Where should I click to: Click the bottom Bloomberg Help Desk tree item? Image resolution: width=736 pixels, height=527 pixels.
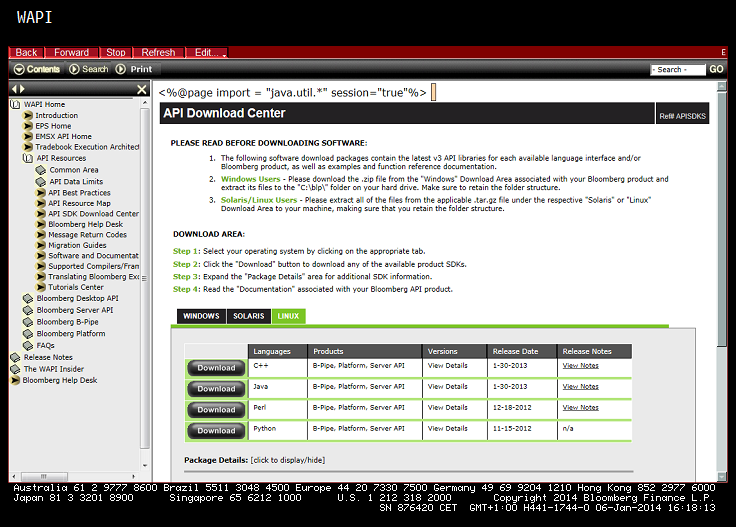point(60,380)
